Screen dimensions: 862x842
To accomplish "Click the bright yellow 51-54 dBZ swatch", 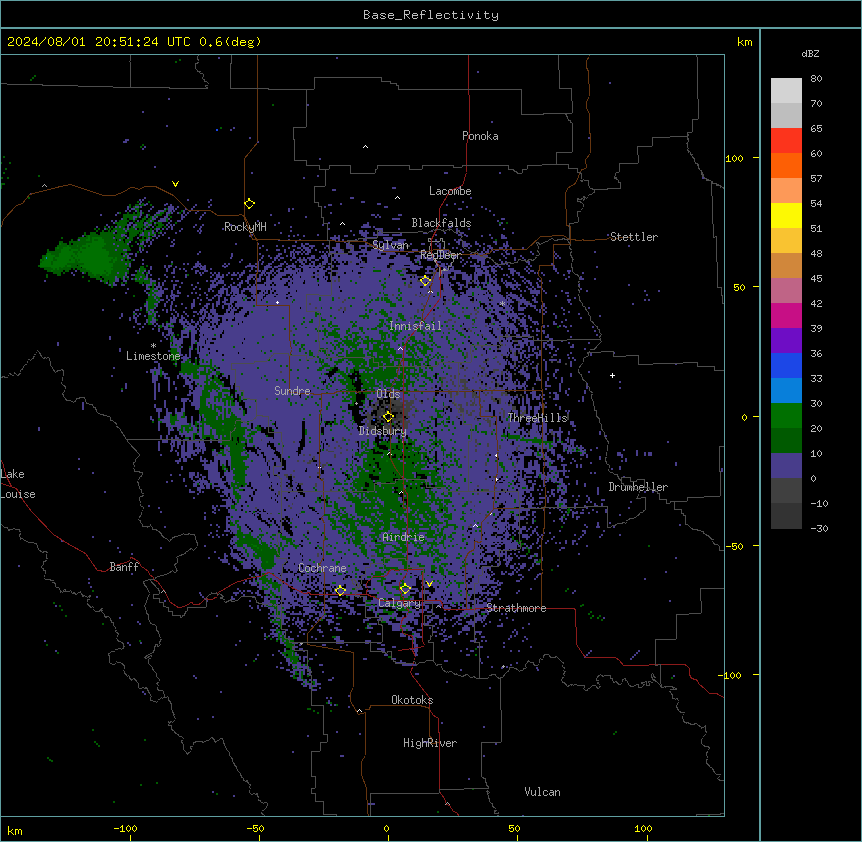I will [786, 215].
